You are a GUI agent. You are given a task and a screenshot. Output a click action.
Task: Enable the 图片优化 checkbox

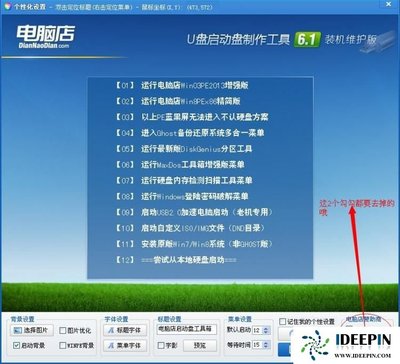pos(62,330)
